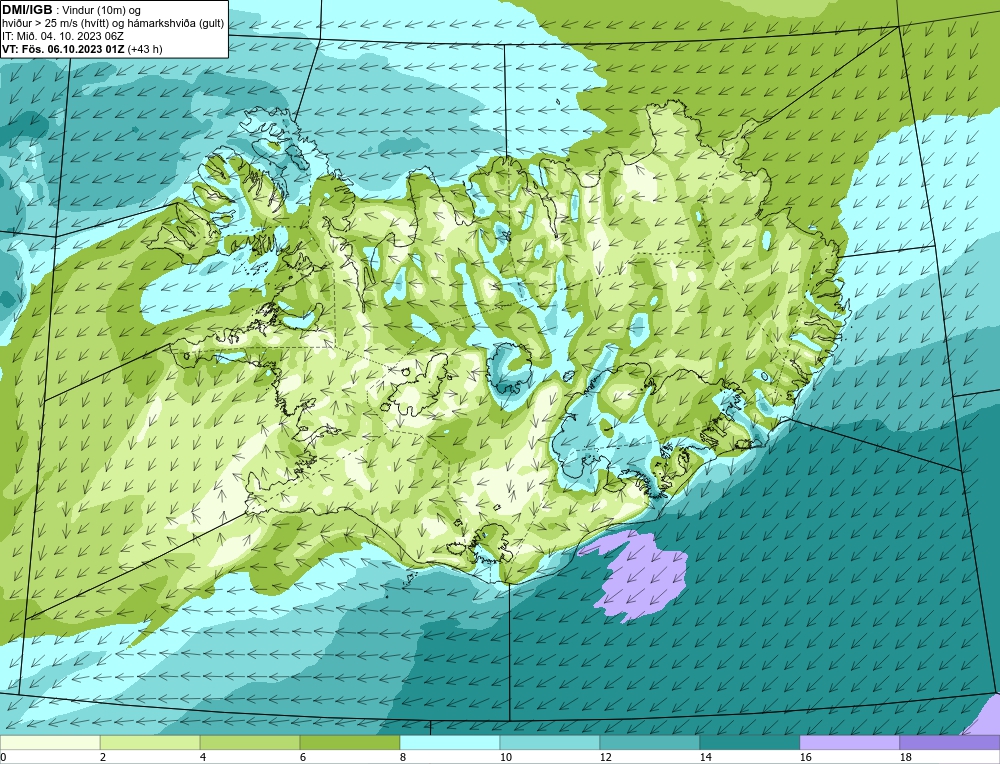Click the dark green 6–8 m/s legend swatch
This screenshot has width=1000, height=764.
350,742
